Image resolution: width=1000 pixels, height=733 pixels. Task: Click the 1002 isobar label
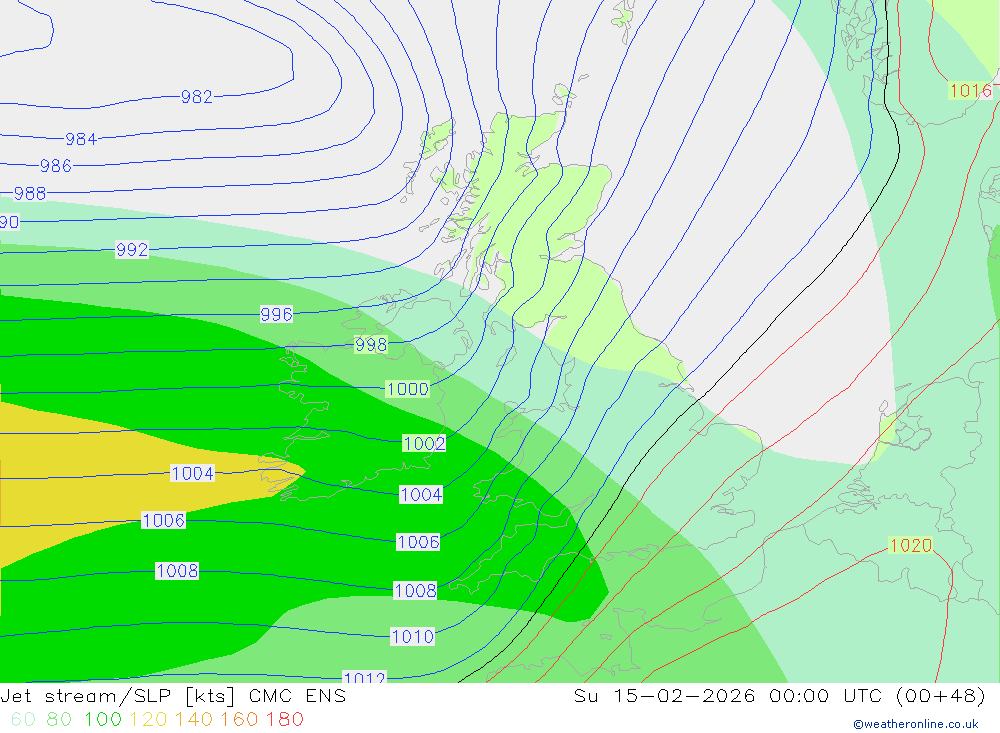(424, 443)
